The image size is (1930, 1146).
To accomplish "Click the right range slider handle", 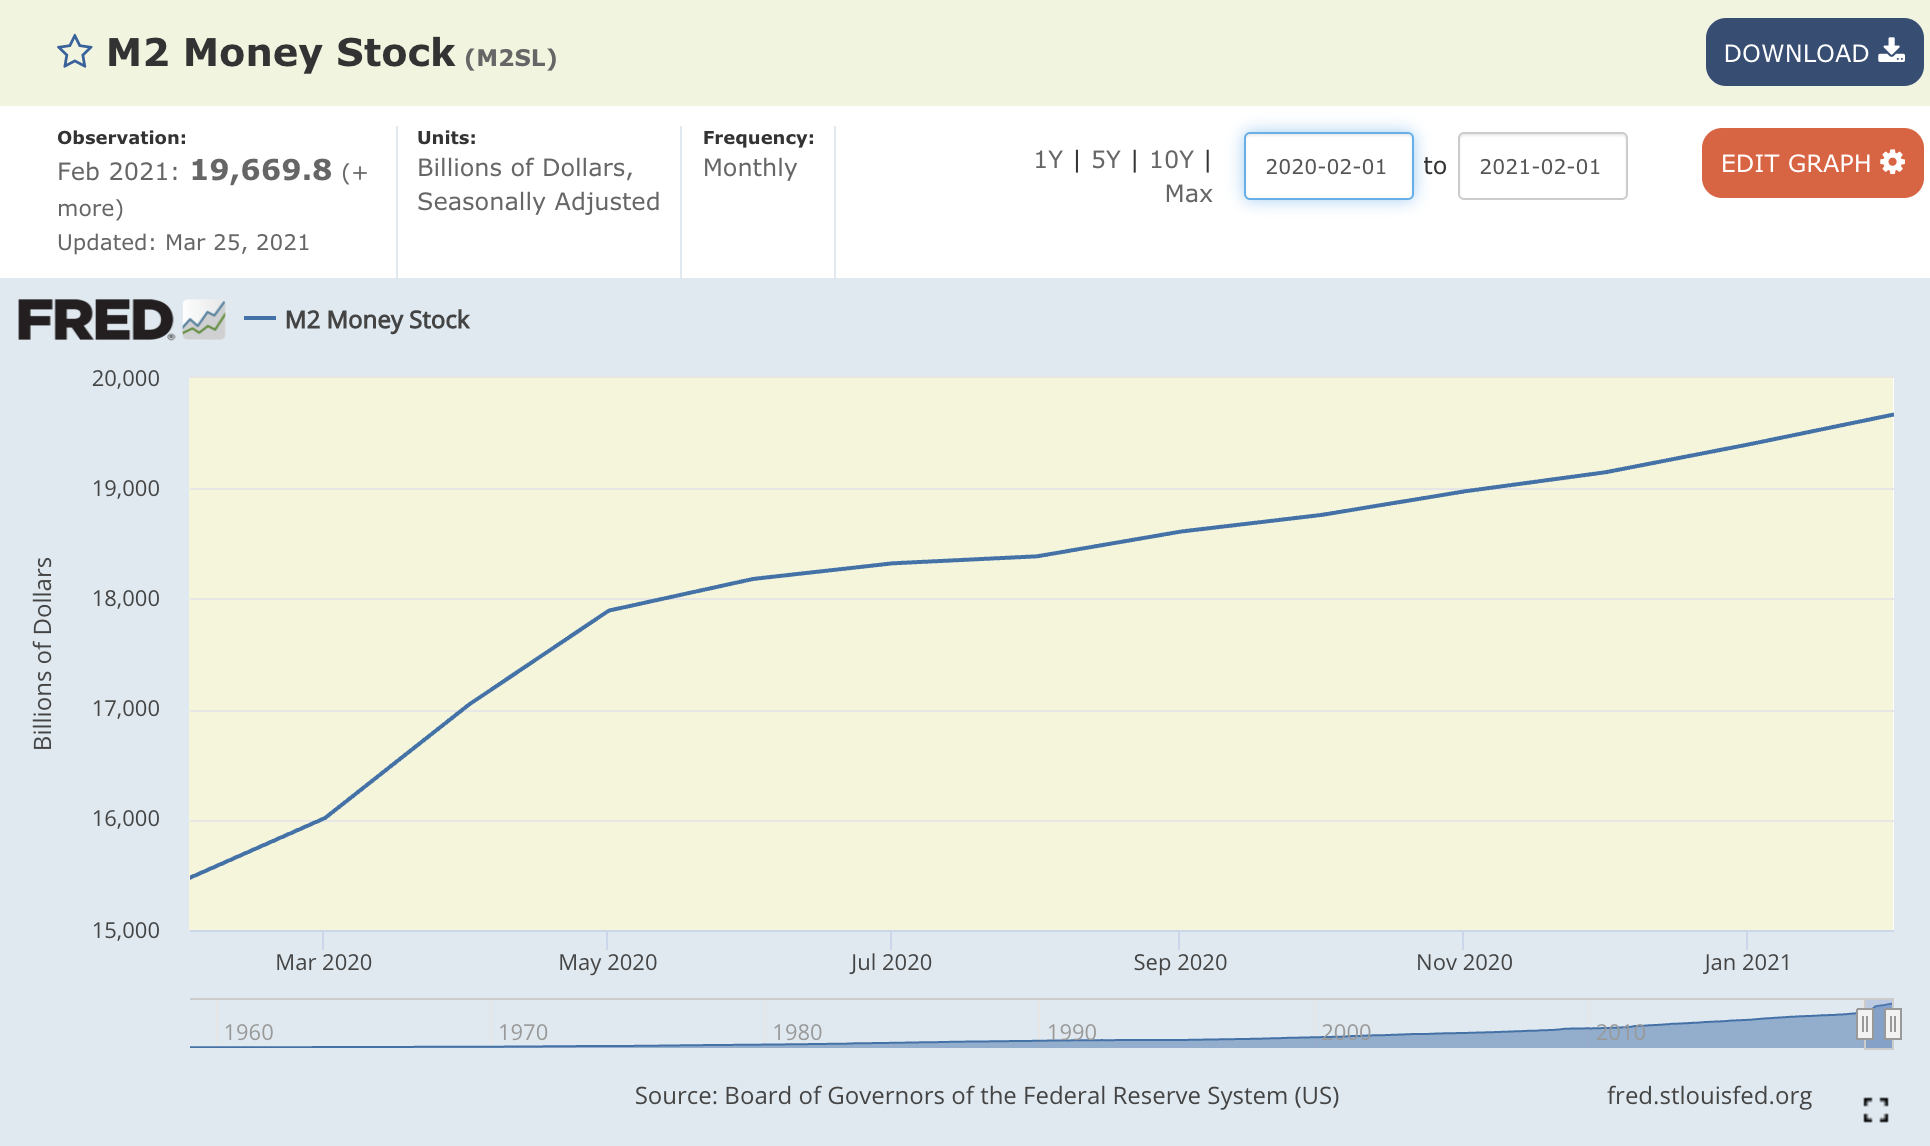I will point(1893,1023).
